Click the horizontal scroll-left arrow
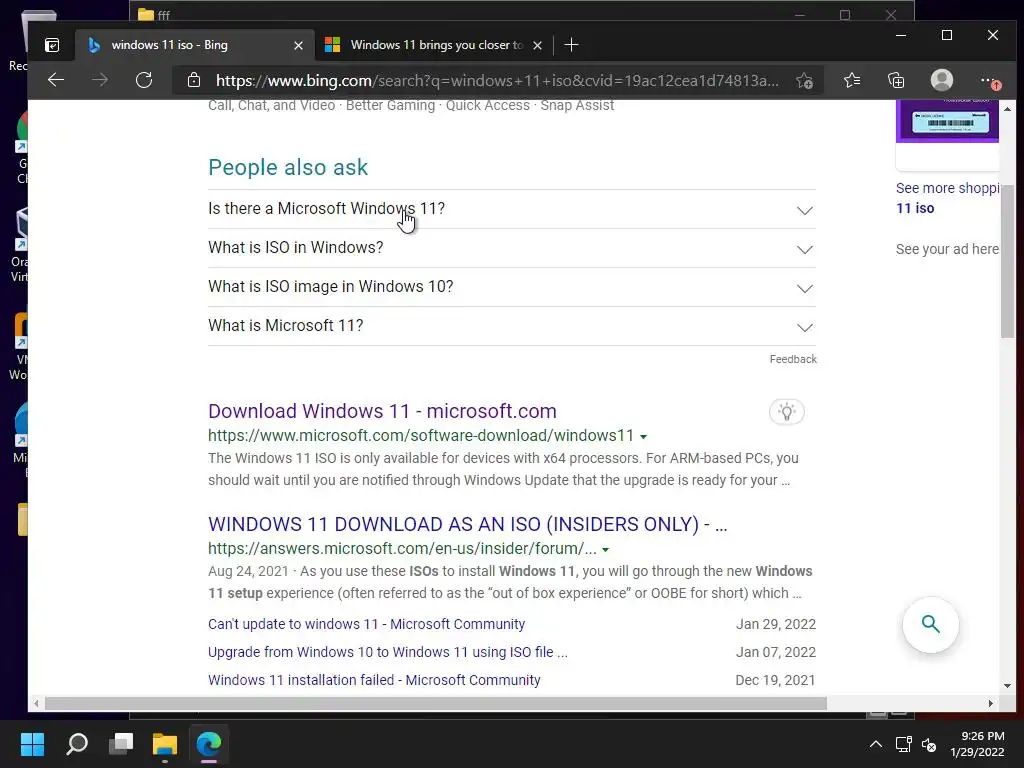Image resolution: width=1024 pixels, height=768 pixels. tap(36, 703)
